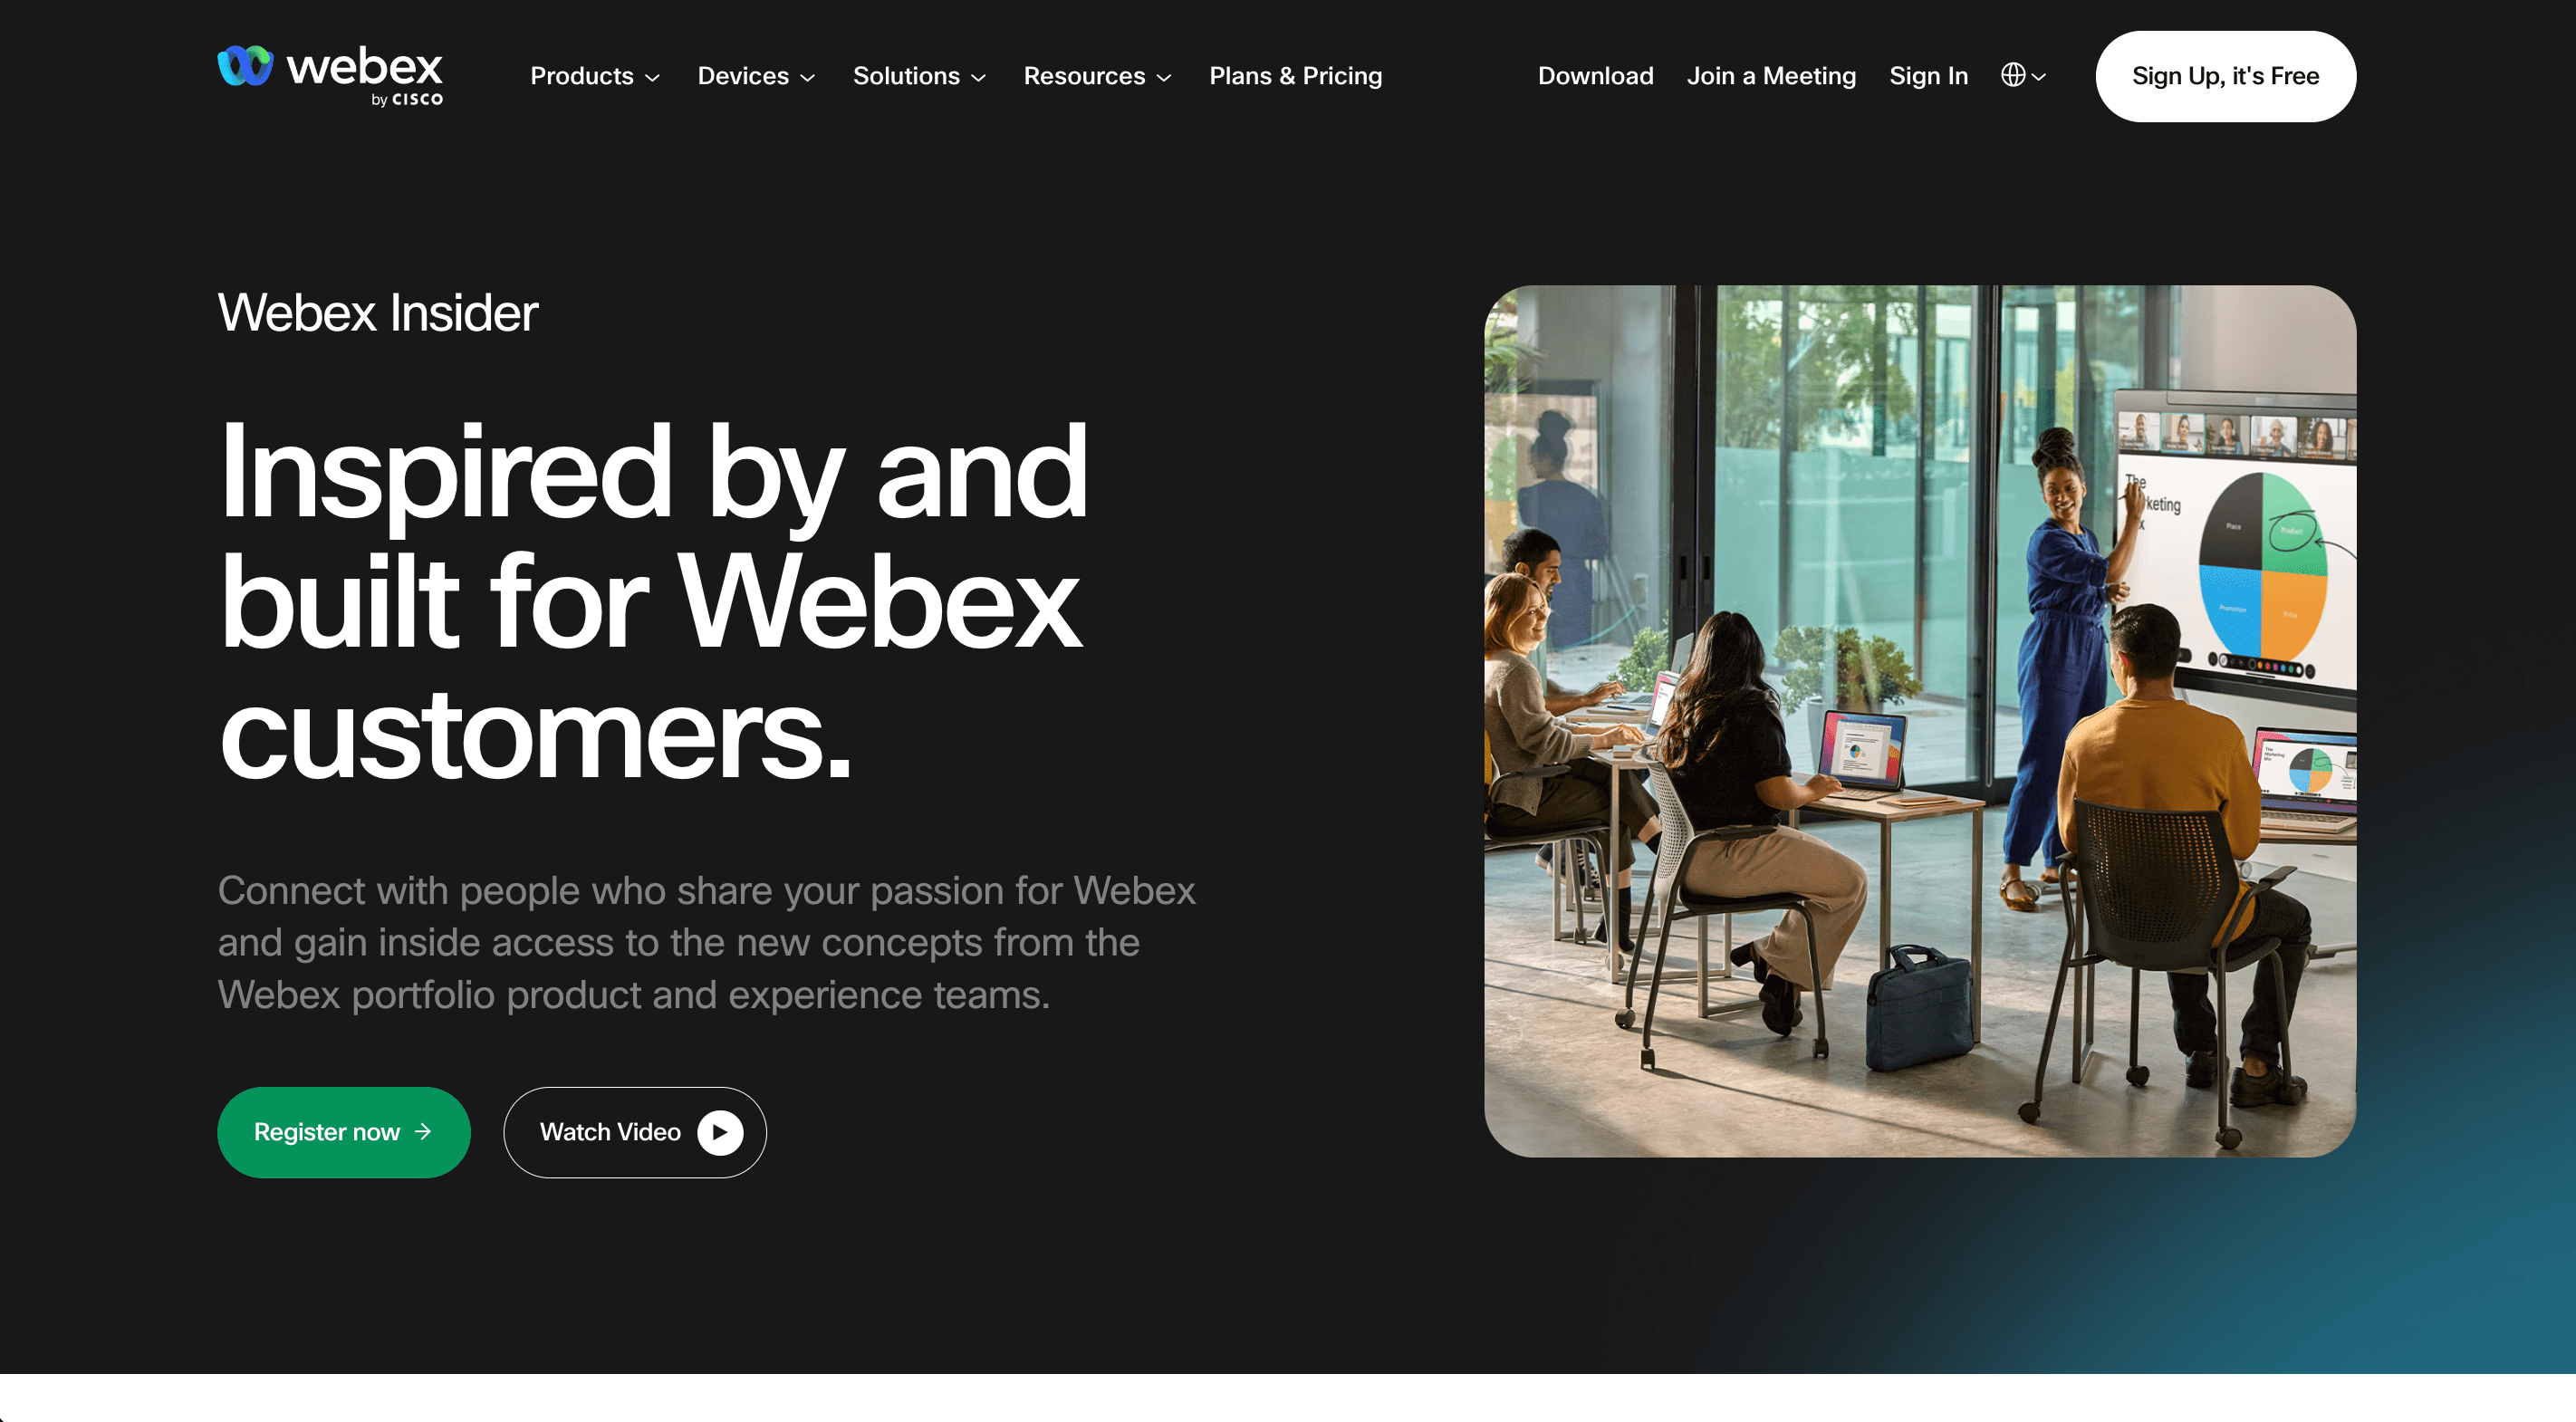Click the Webex Insider heading
The height and width of the screenshot is (1422, 2576).
point(378,313)
